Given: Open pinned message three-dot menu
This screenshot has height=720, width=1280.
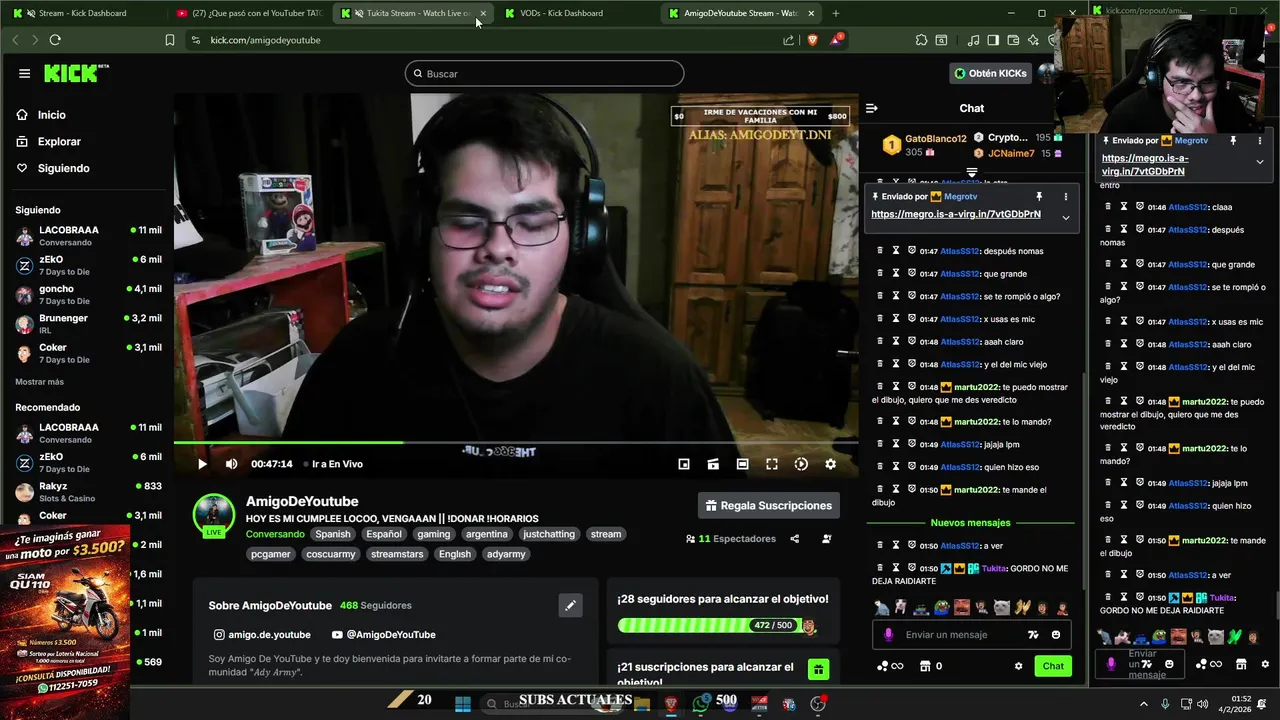Looking at the screenshot, I should 1066,197.
